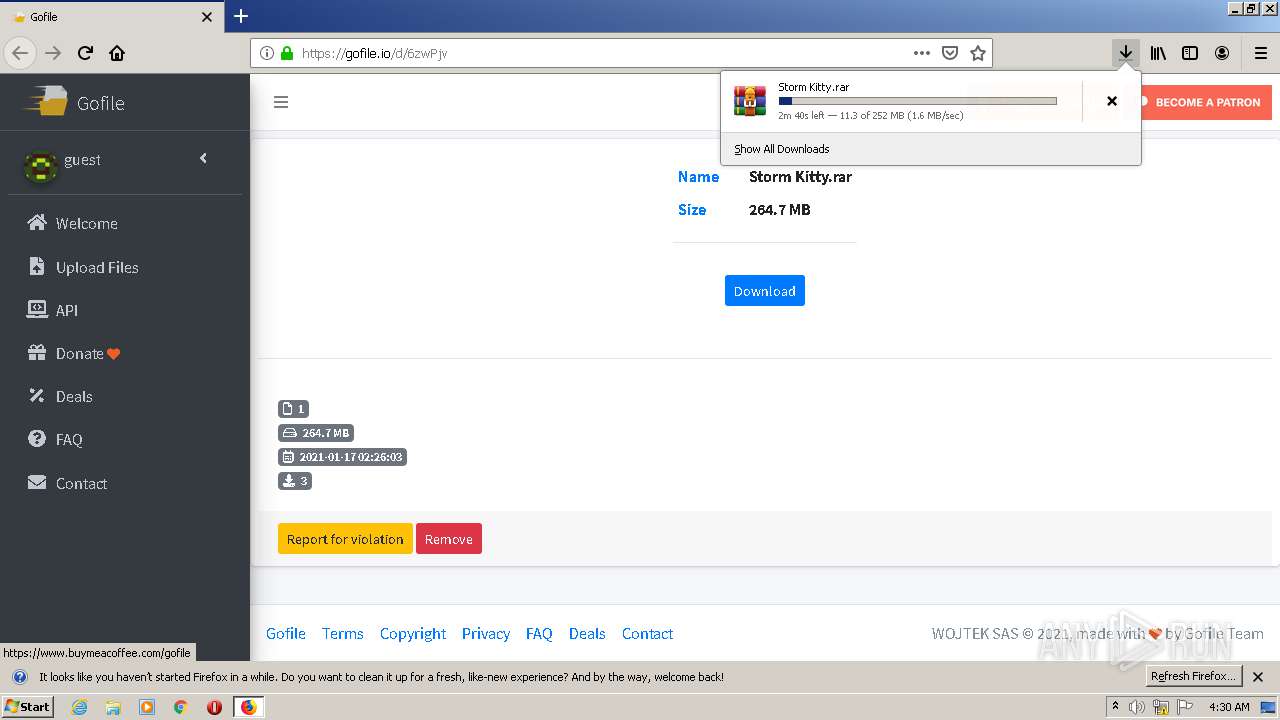
Task: Close the Gofile tab
Action: (207, 17)
